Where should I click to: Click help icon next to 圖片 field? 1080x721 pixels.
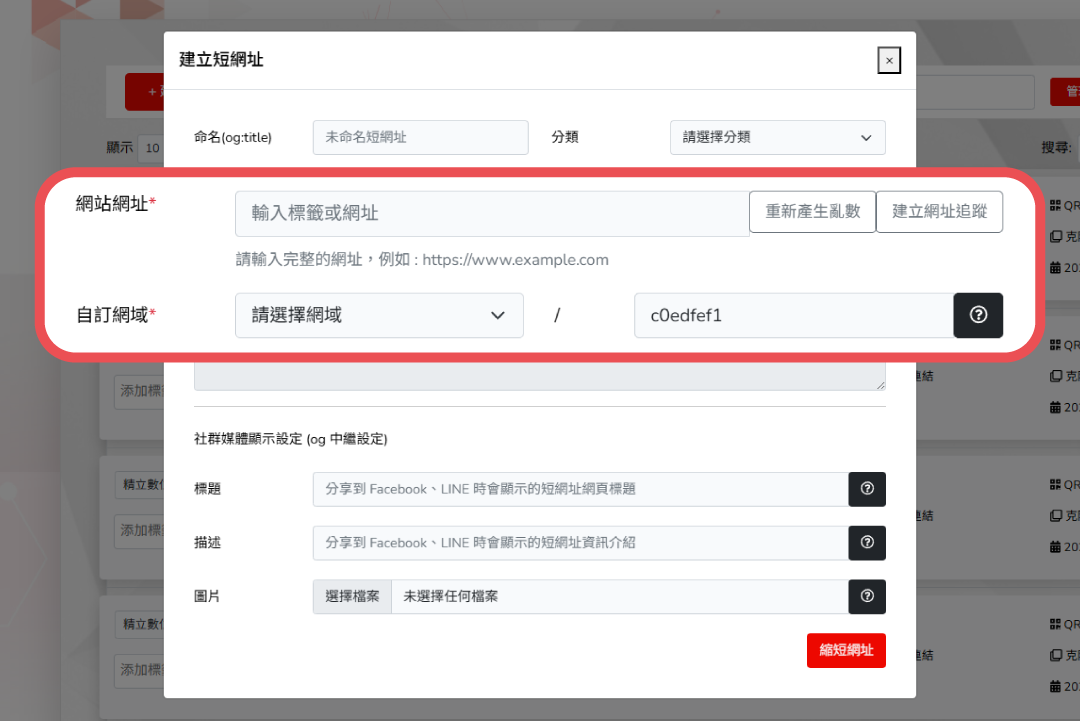pos(867,596)
